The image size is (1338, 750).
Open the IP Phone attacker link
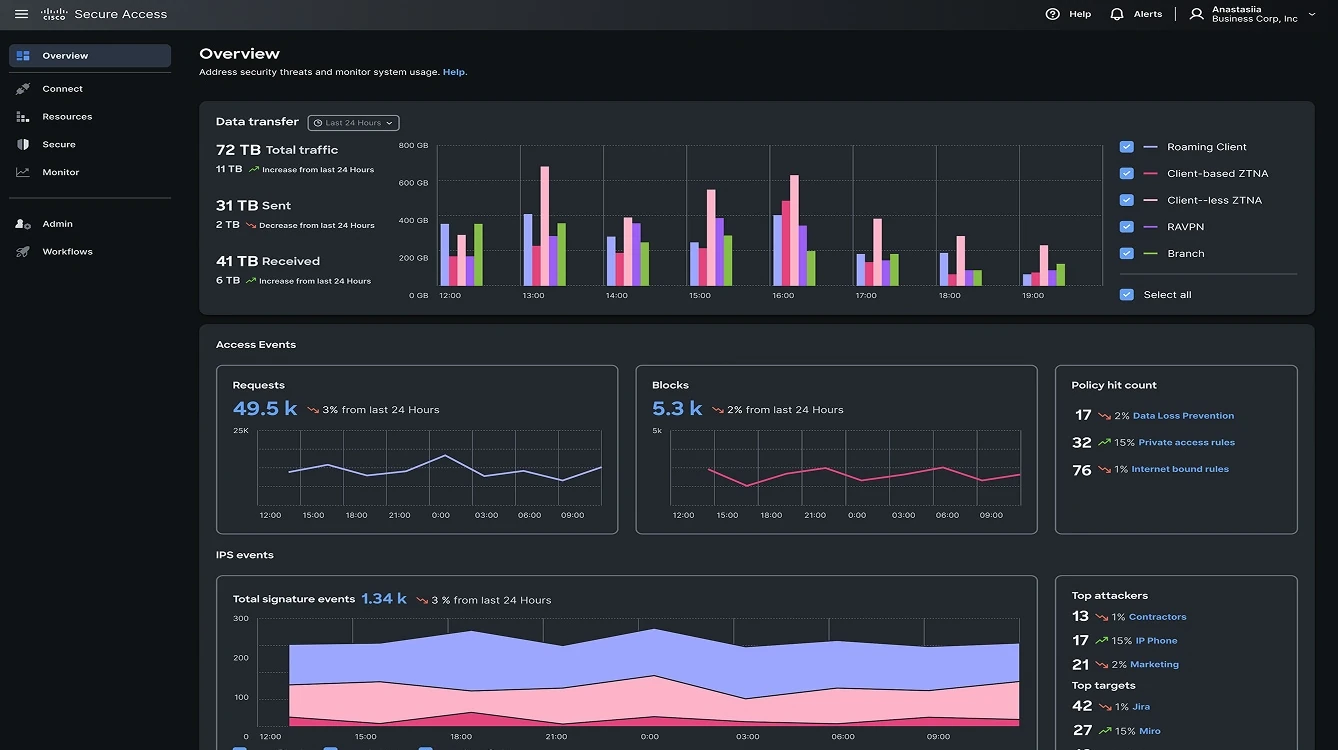click(1156, 641)
